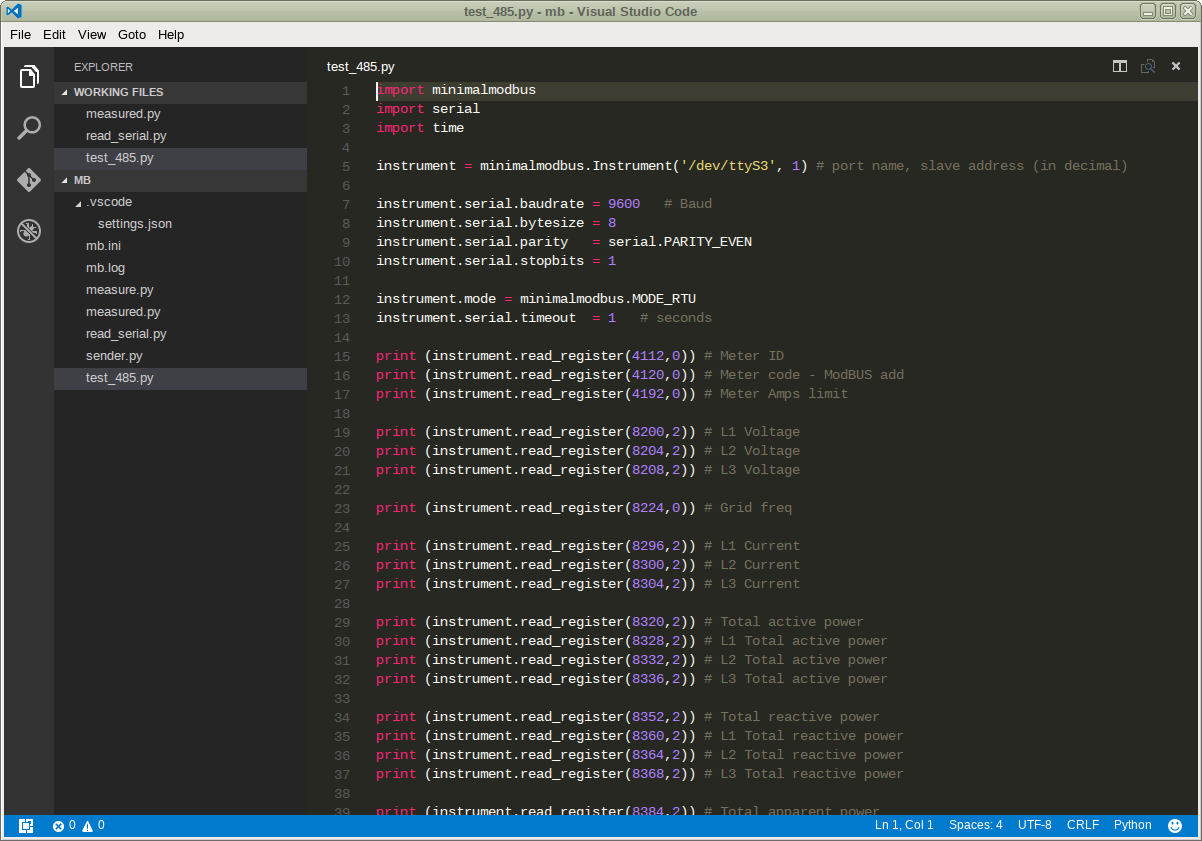Open sender.py from the MB folder
This screenshot has width=1202, height=841.
[114, 356]
